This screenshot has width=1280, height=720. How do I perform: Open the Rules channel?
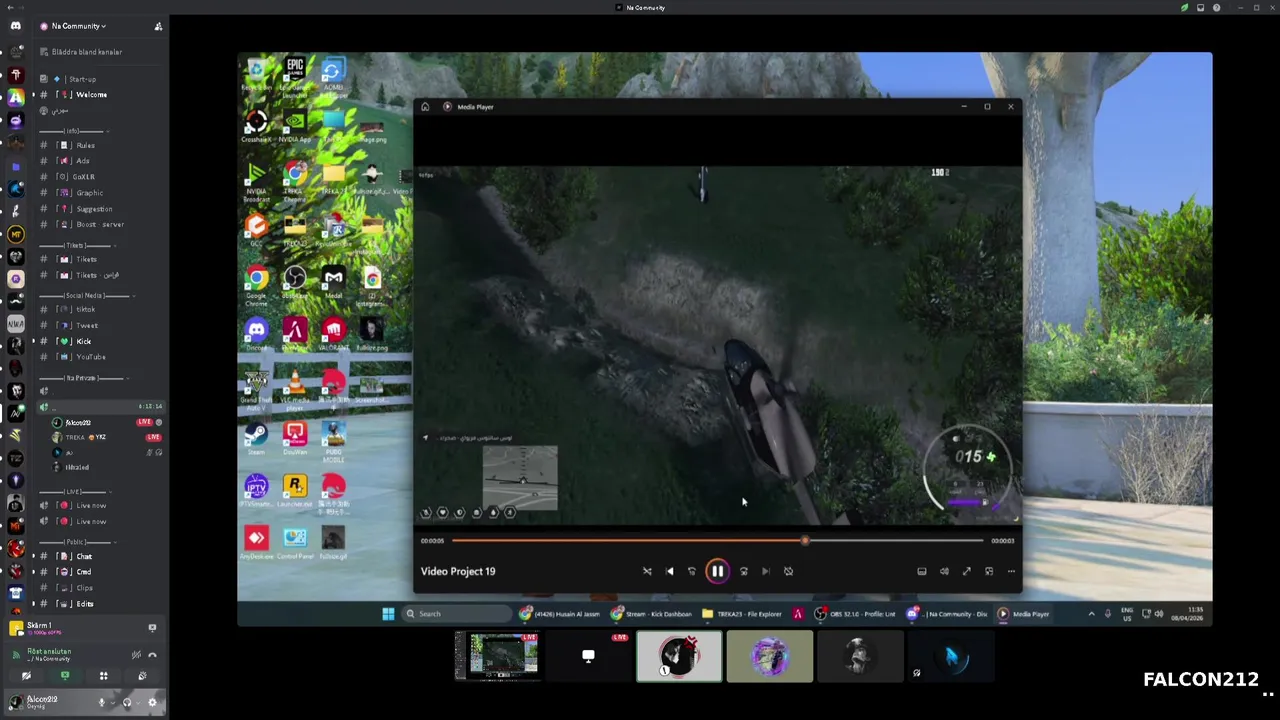coord(85,145)
